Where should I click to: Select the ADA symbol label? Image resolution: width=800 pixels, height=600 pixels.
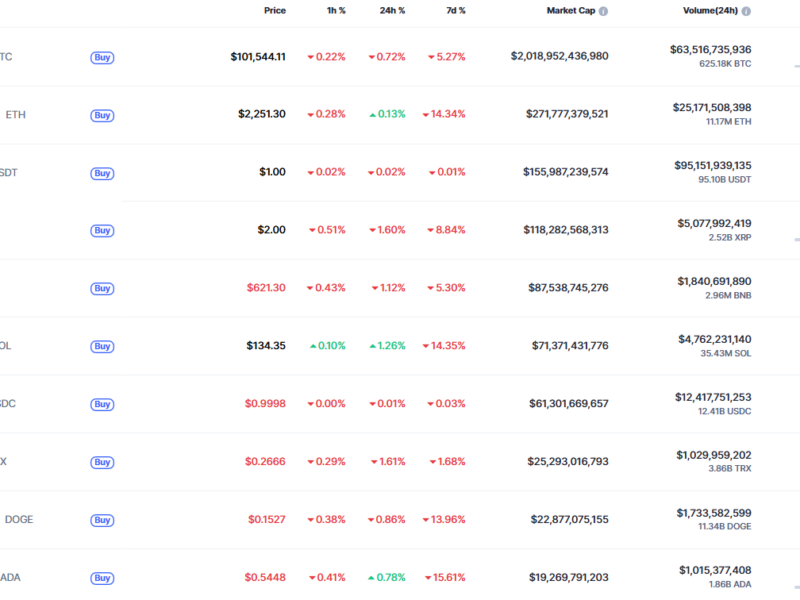(x=10, y=578)
